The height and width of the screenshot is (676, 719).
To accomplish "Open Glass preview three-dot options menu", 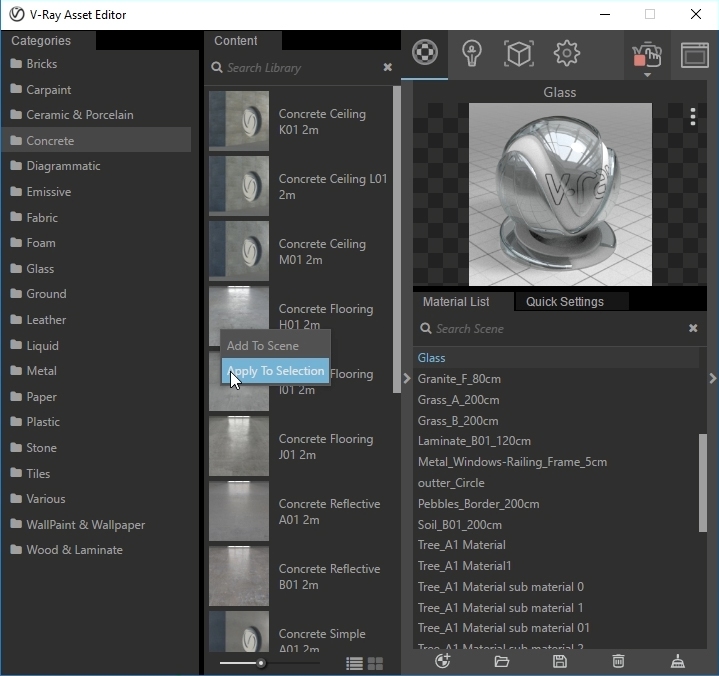I will pyautogui.click(x=692, y=117).
